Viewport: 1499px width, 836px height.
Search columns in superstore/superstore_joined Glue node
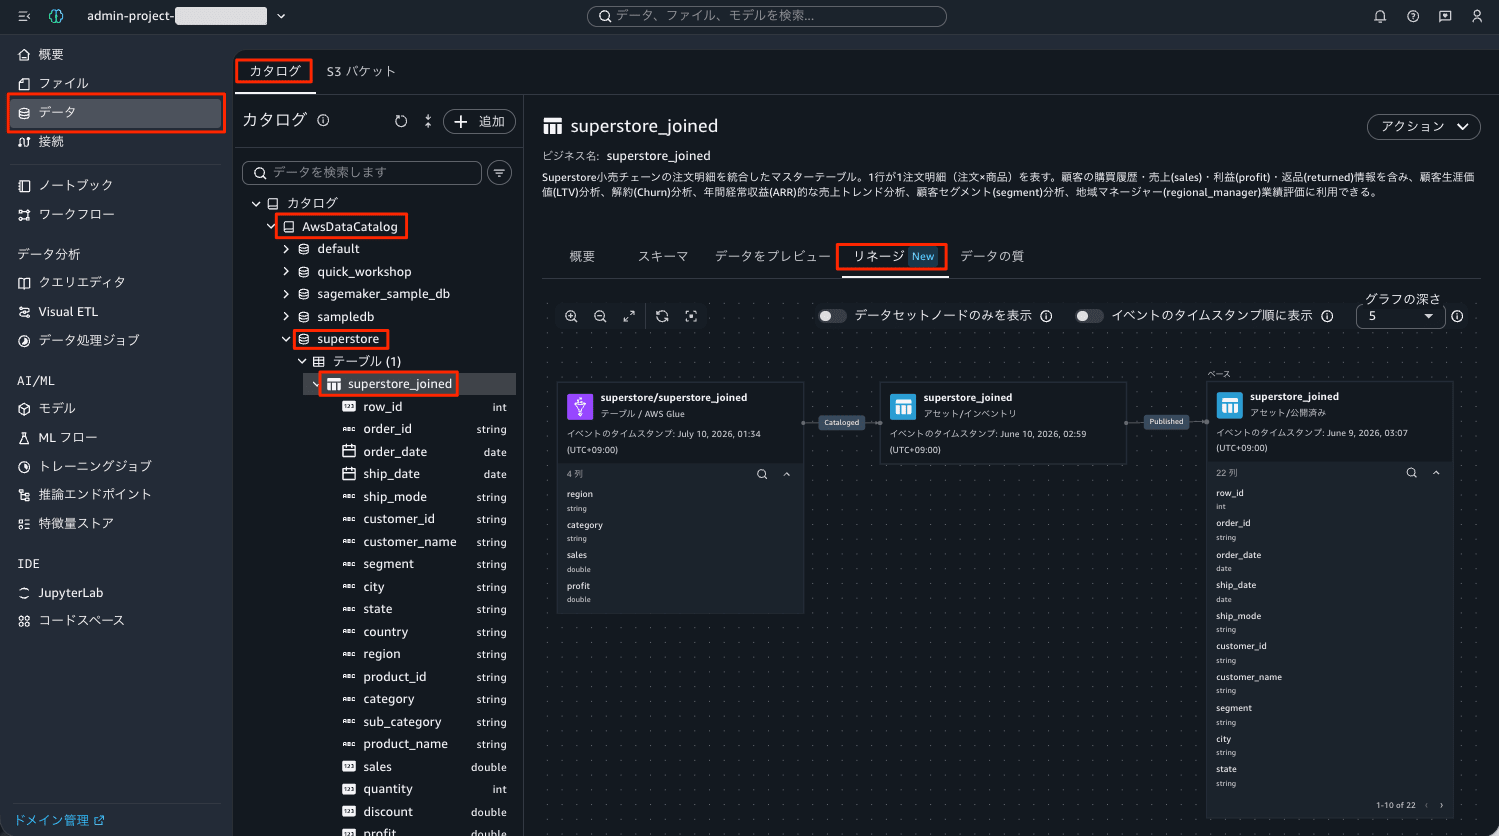pyautogui.click(x=762, y=474)
